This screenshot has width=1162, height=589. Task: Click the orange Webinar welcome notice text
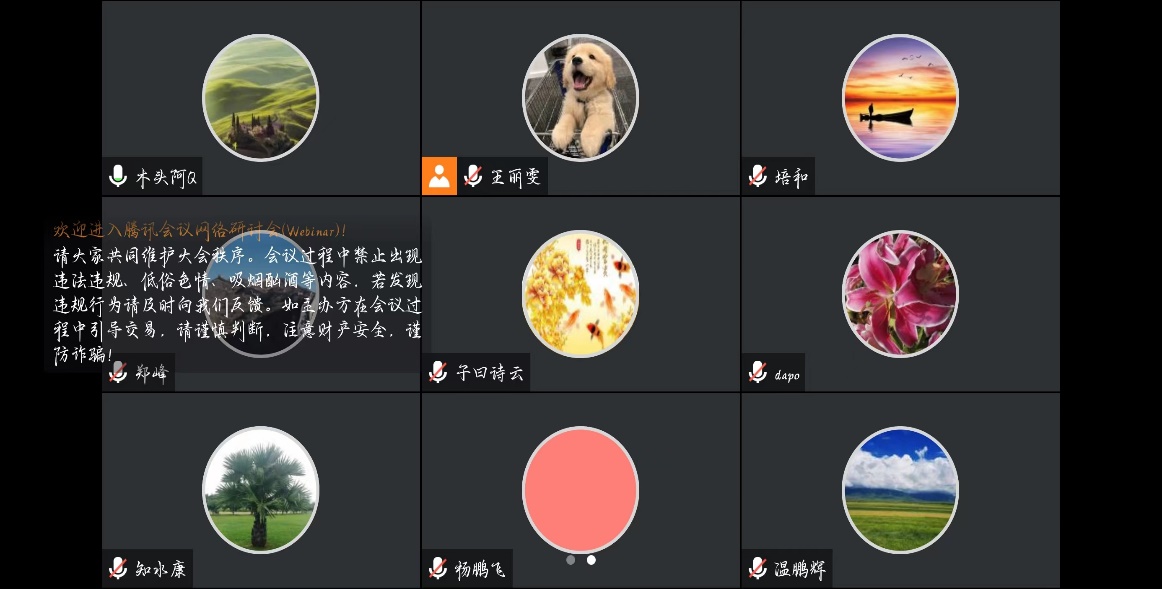coord(200,230)
